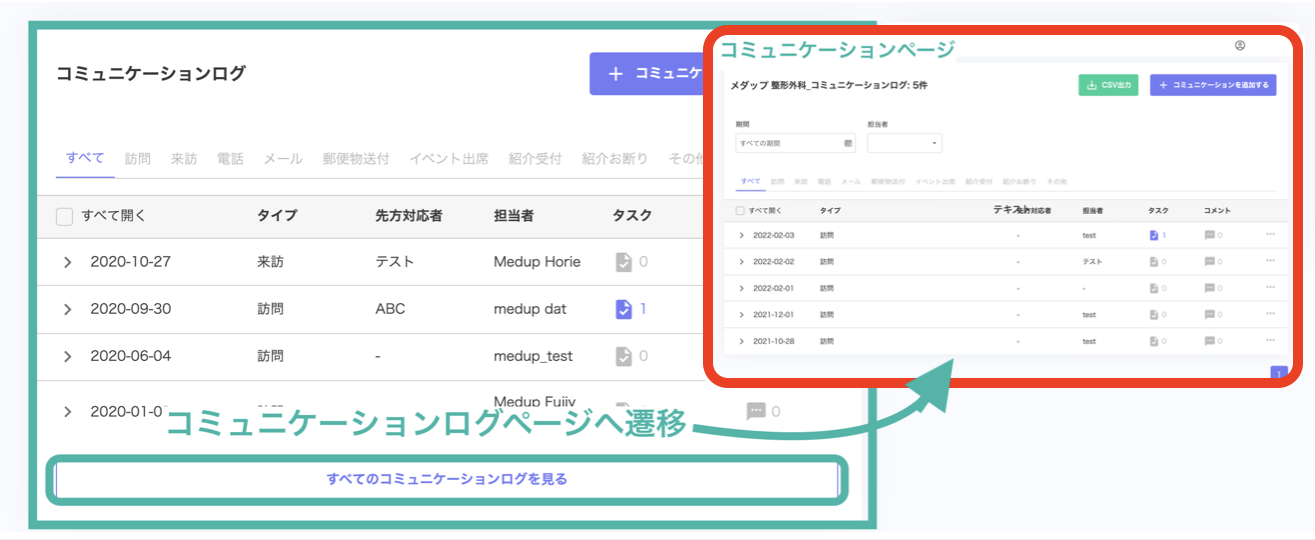Click すべての期間 date input field
This screenshot has width=1315, height=540.
(795, 144)
